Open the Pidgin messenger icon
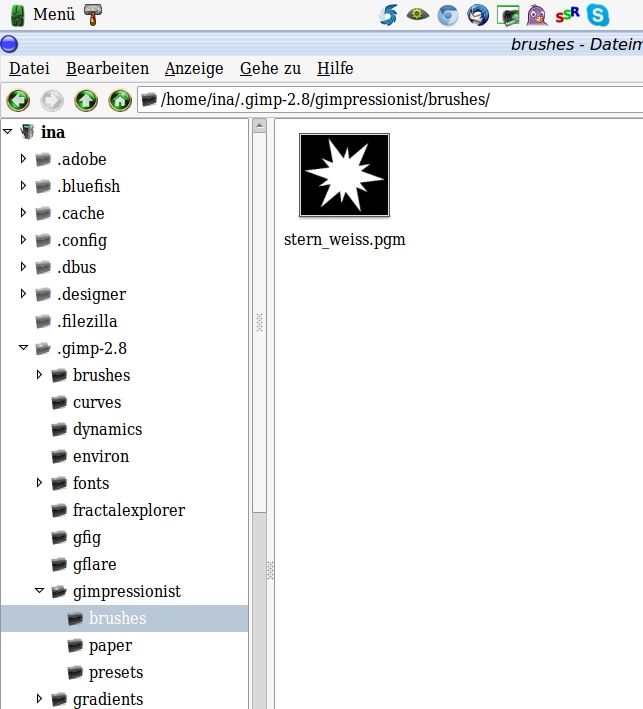 click(x=537, y=15)
